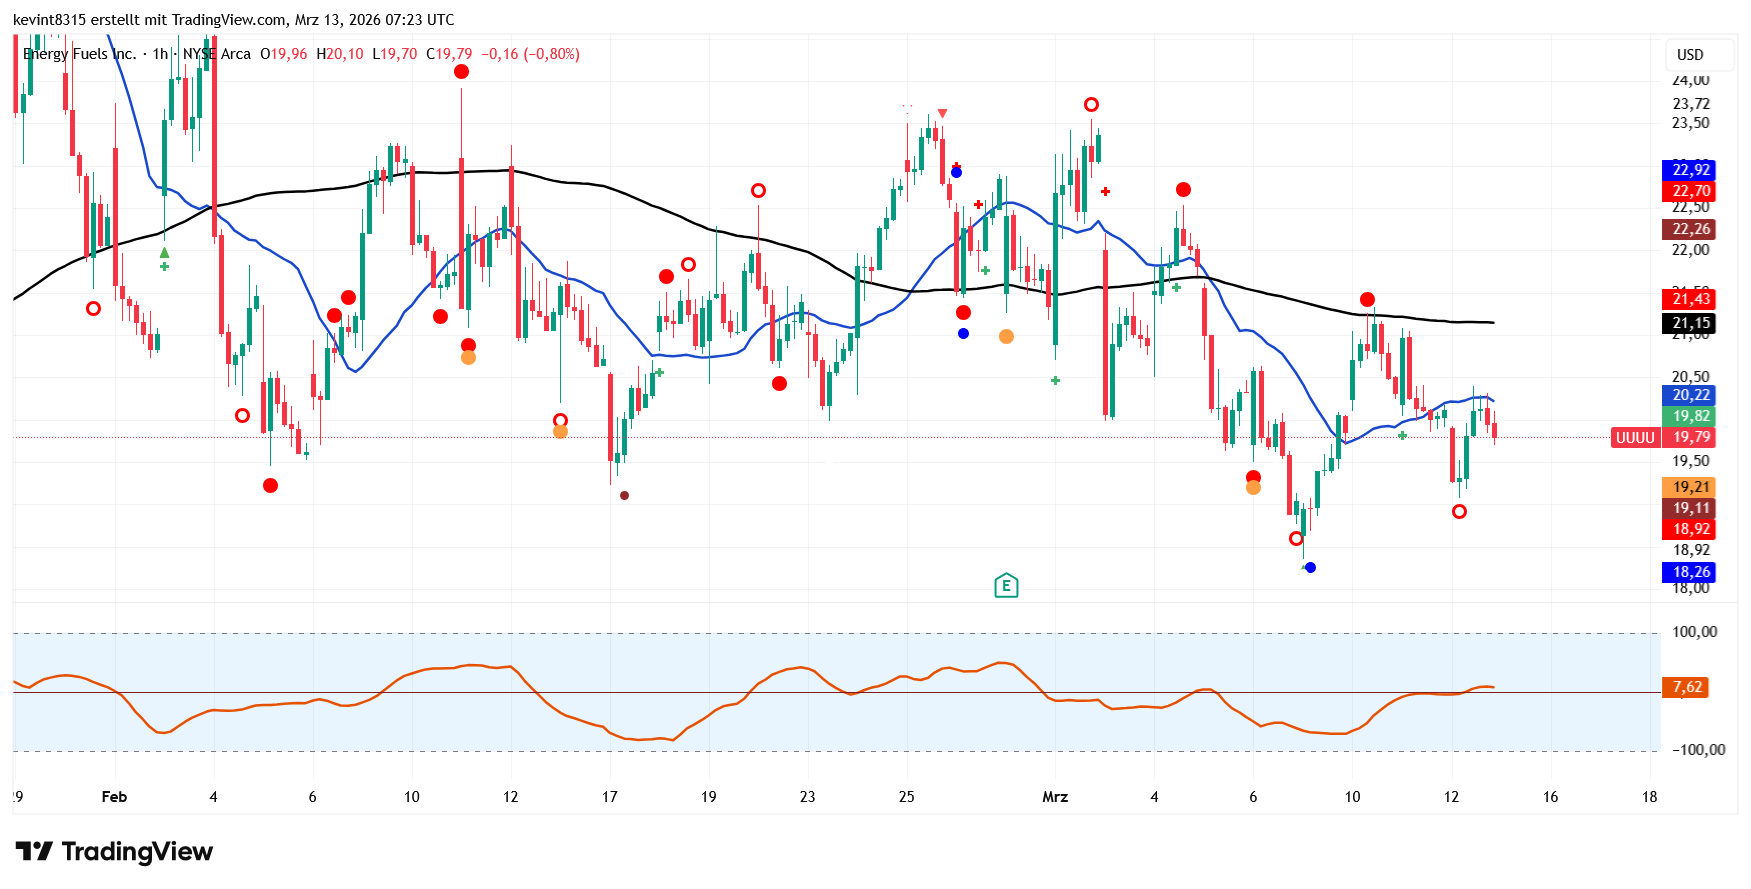Click the Energy Fuels Inc. symbol title
The height and width of the screenshot is (889, 1751).
pos(79,54)
